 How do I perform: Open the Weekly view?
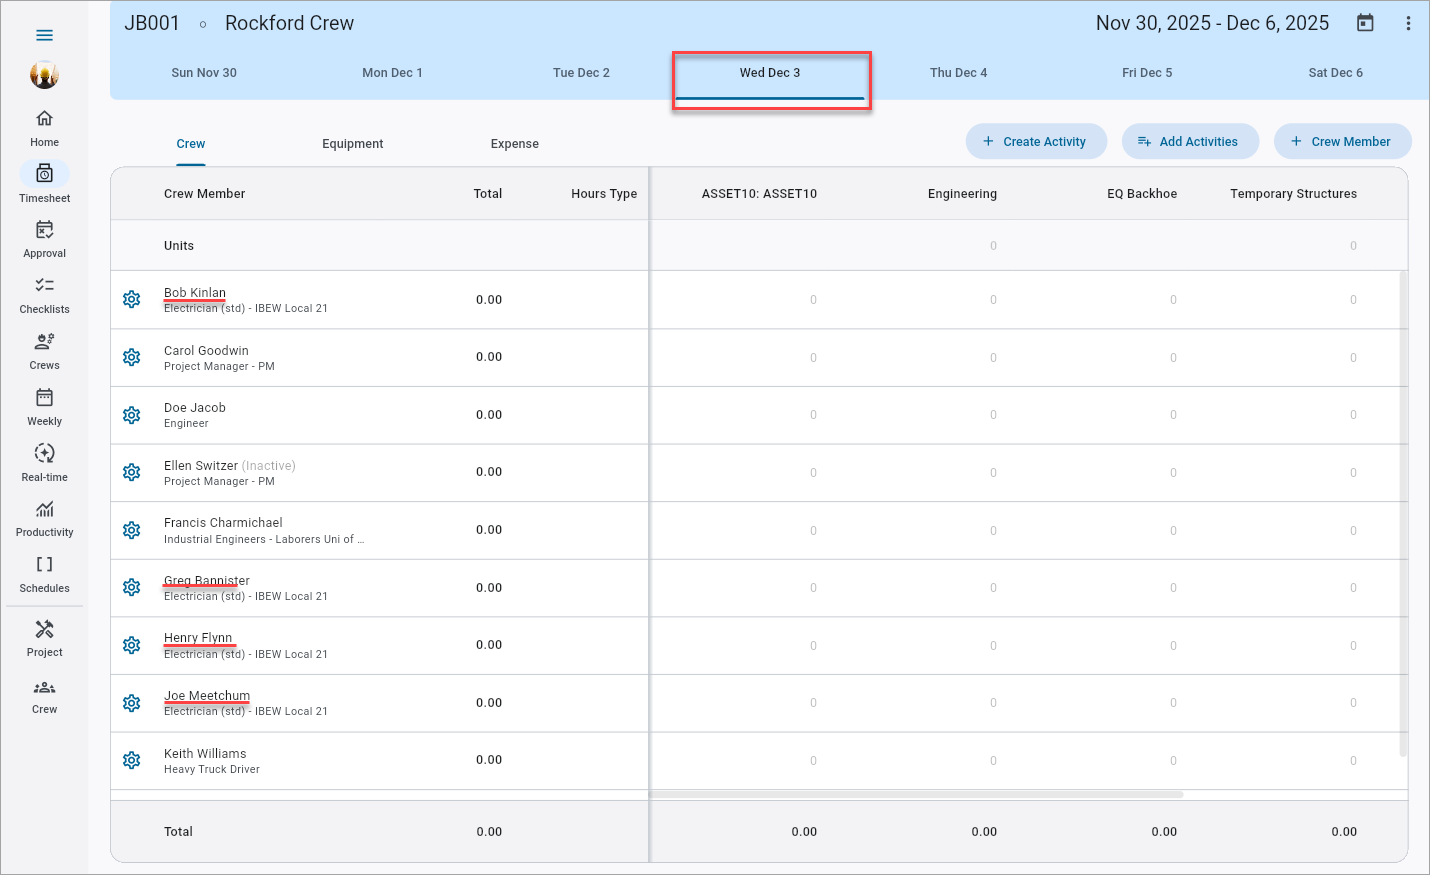[44, 405]
